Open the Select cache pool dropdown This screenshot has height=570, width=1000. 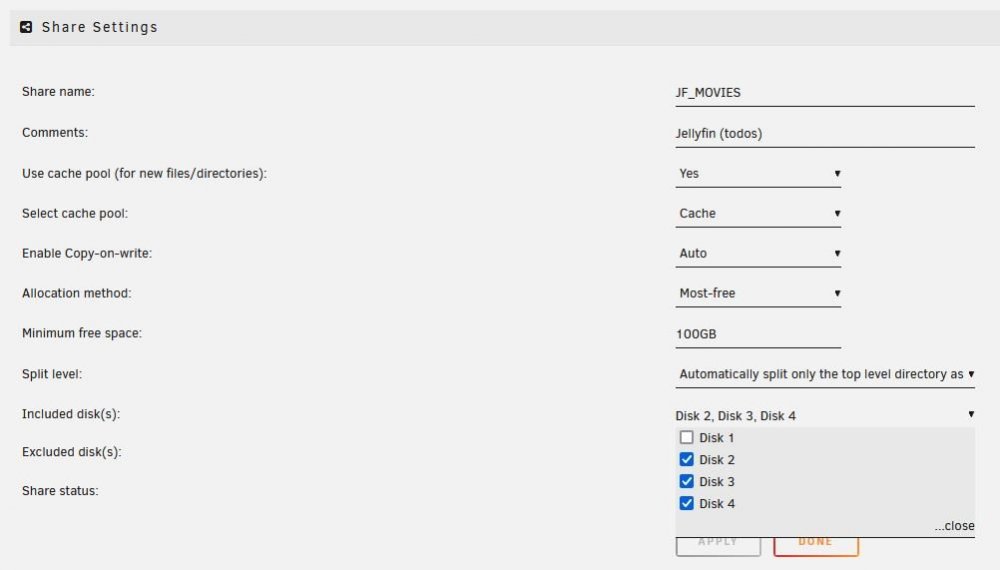pyautogui.click(x=758, y=214)
